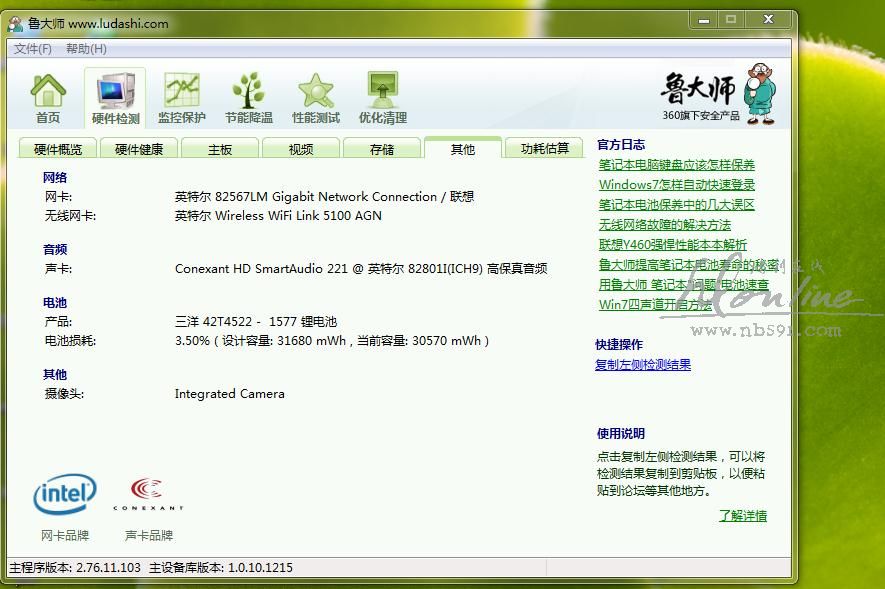The width and height of the screenshot is (885, 589).
Task: Open the 监控保护 monitoring icon
Action: (182, 98)
